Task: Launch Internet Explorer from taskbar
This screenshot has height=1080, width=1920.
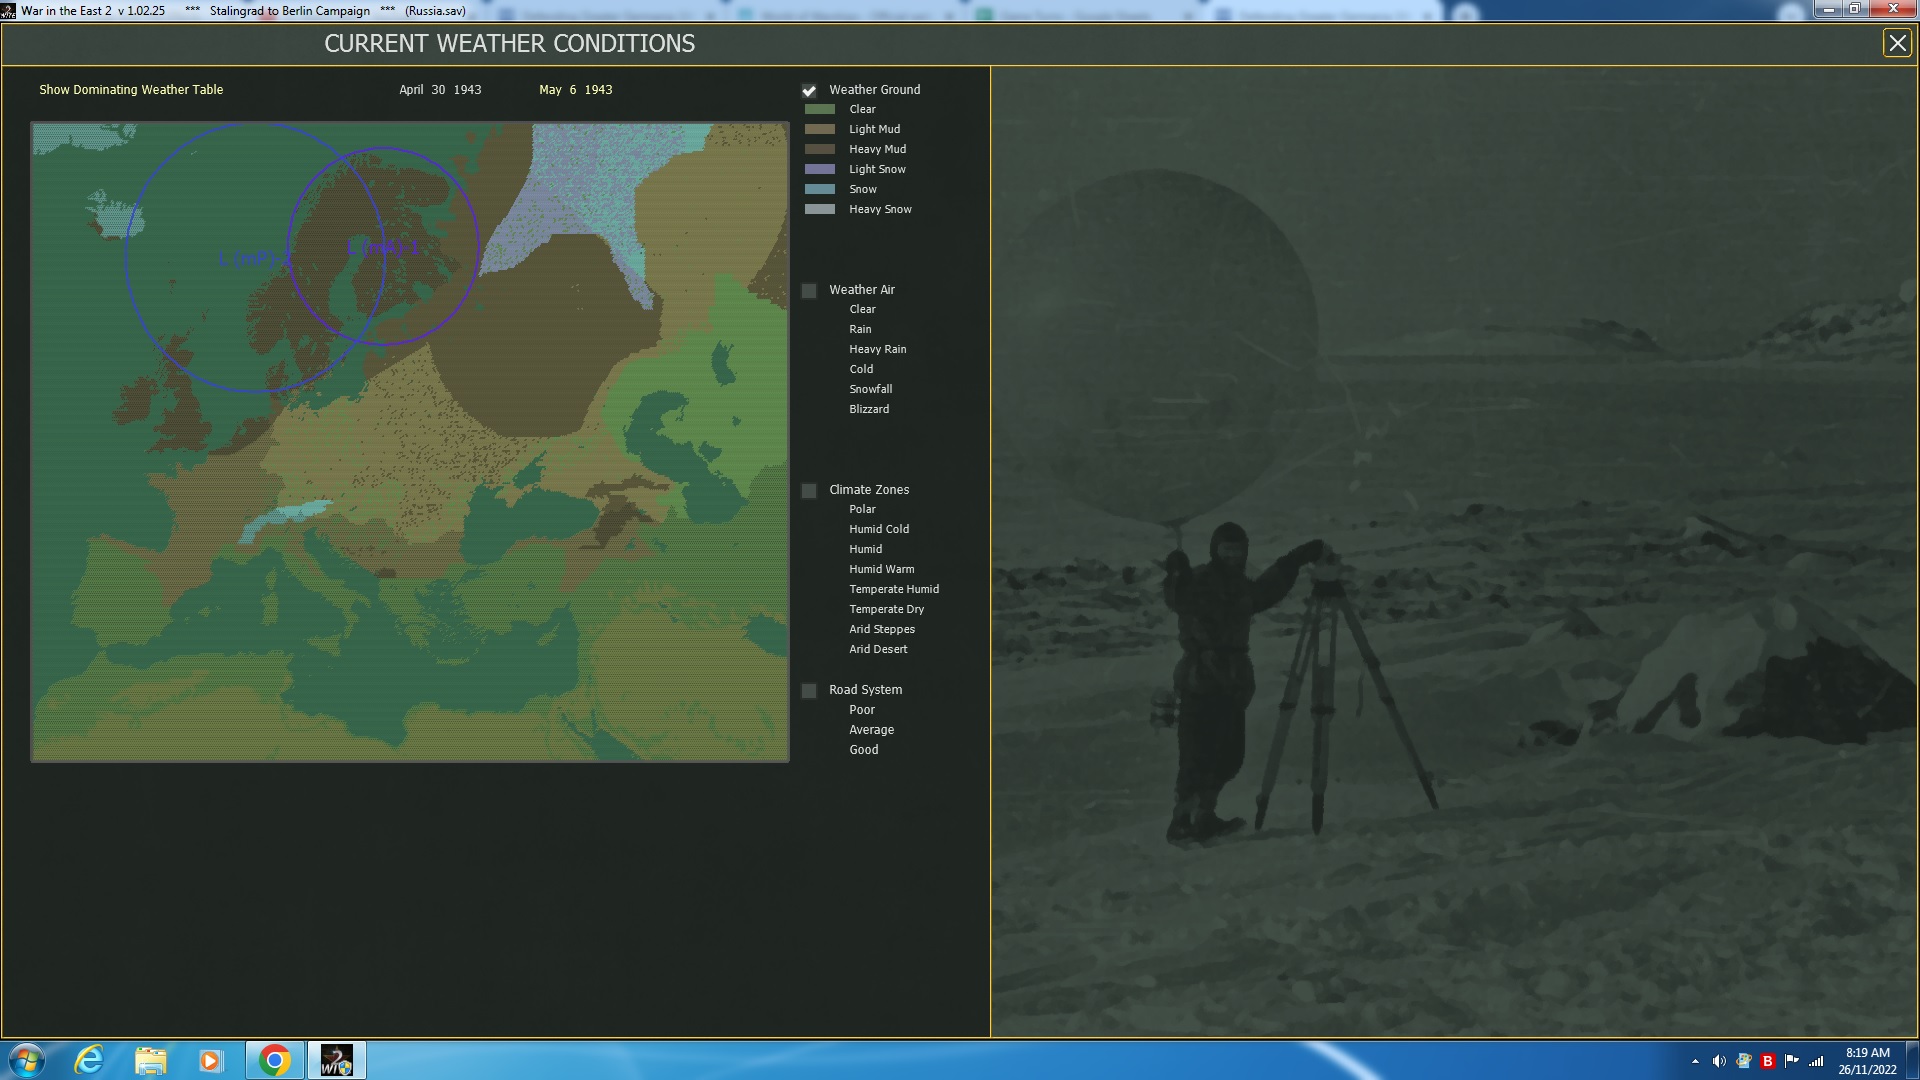Action: [90, 1060]
